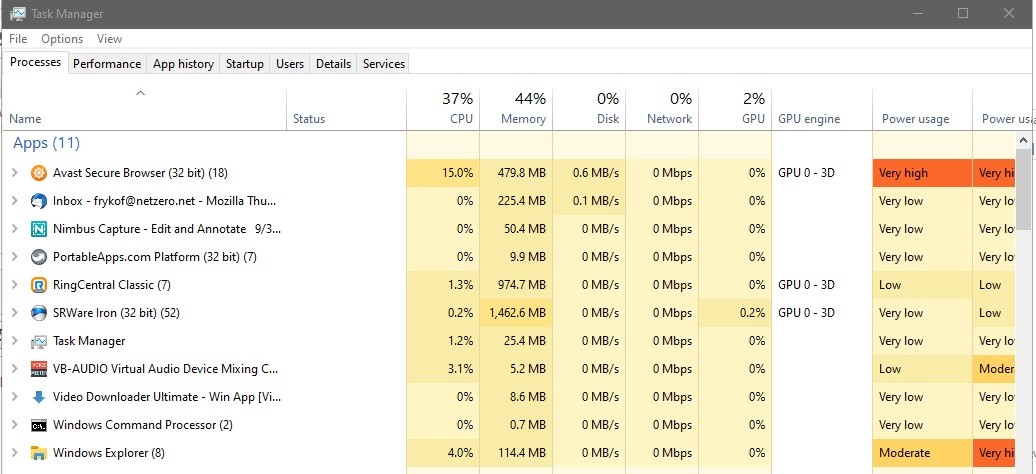Click the Mozilla Thunderbird inbox icon

click(39, 201)
